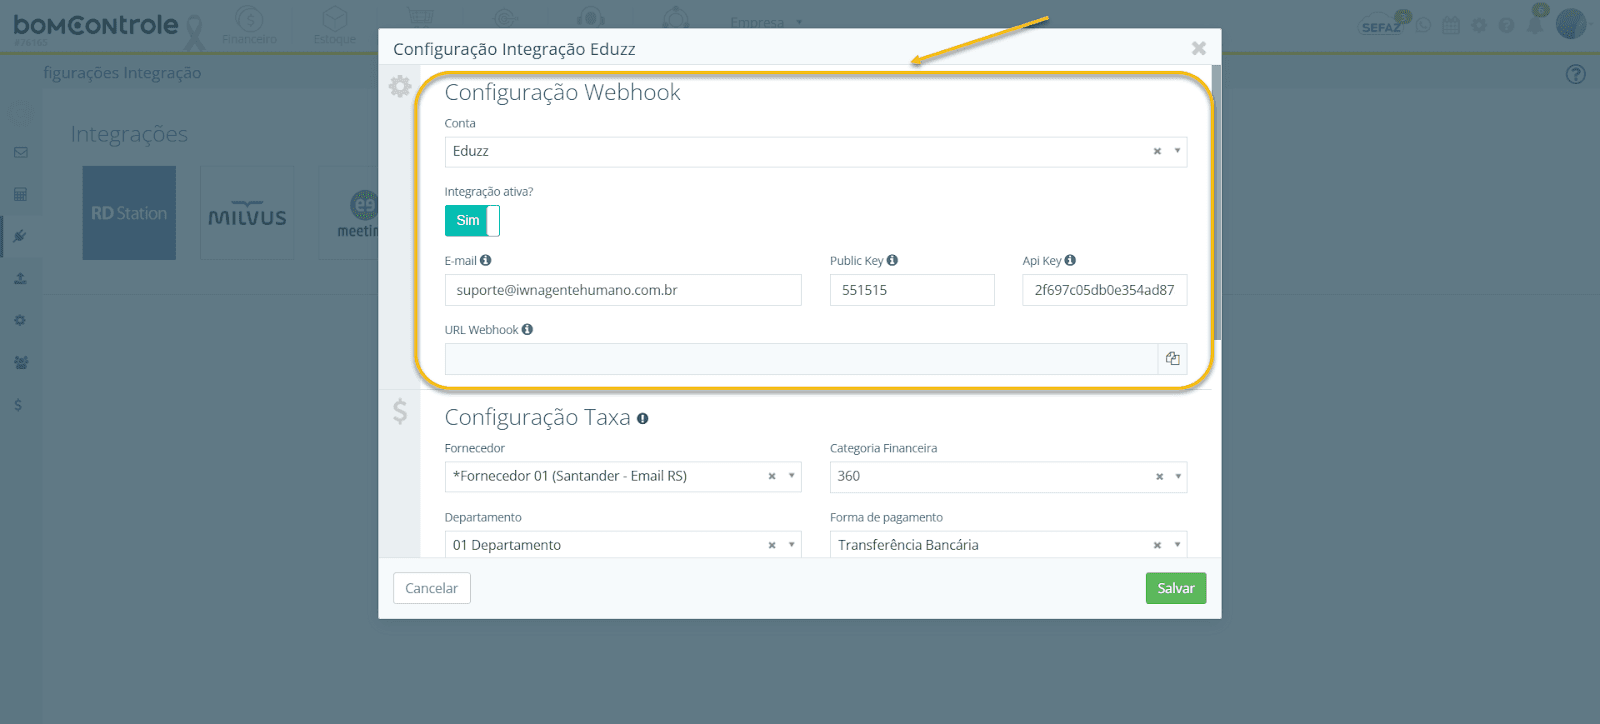Click the info icon beside Public Key
Image resolution: width=1600 pixels, height=724 pixels.
point(892,260)
